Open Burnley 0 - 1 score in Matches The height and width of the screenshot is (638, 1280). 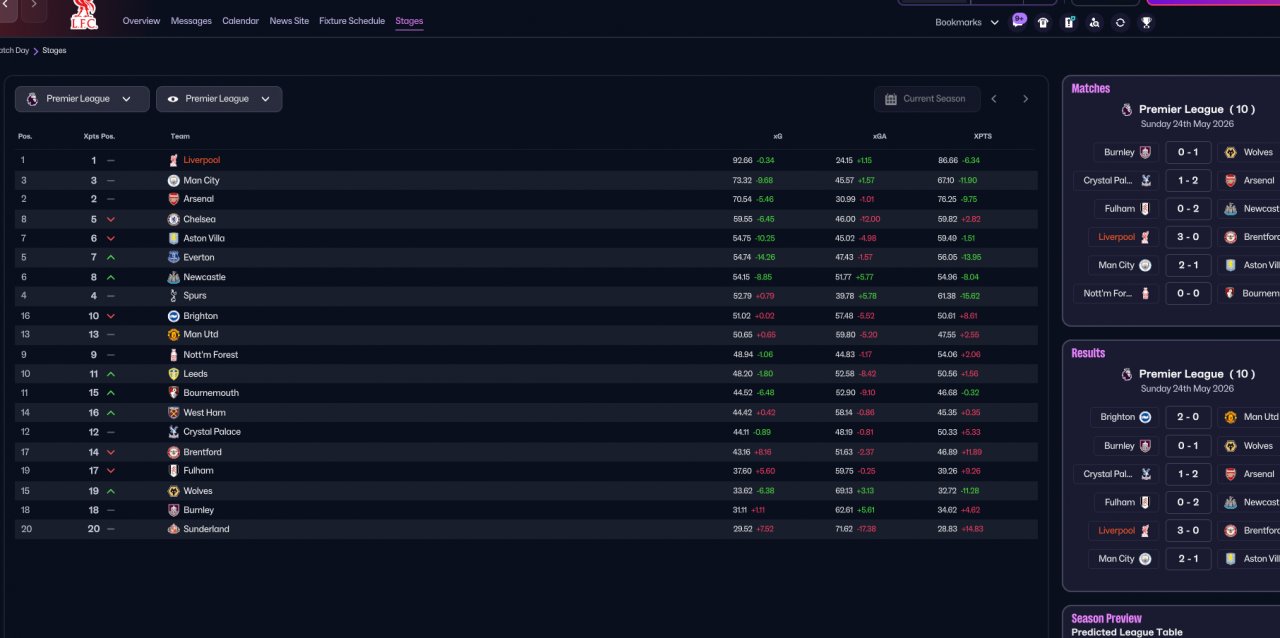tap(1188, 152)
